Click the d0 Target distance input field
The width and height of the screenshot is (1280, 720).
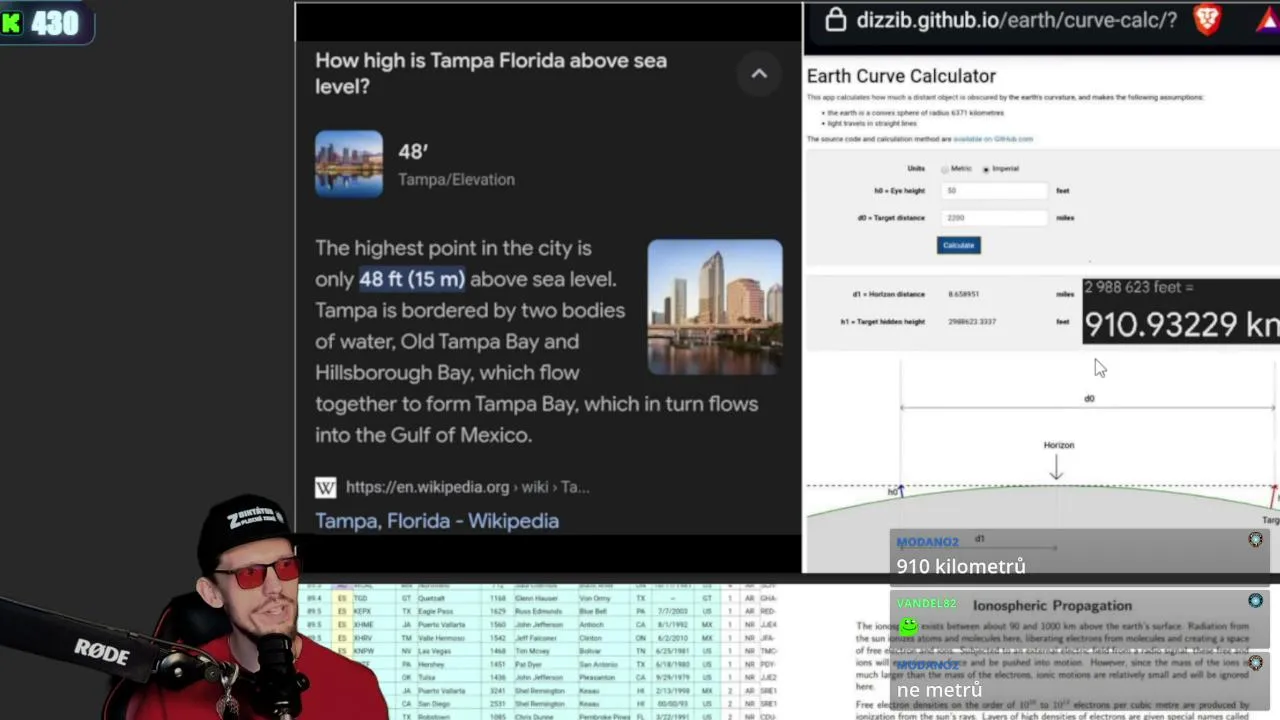click(992, 217)
